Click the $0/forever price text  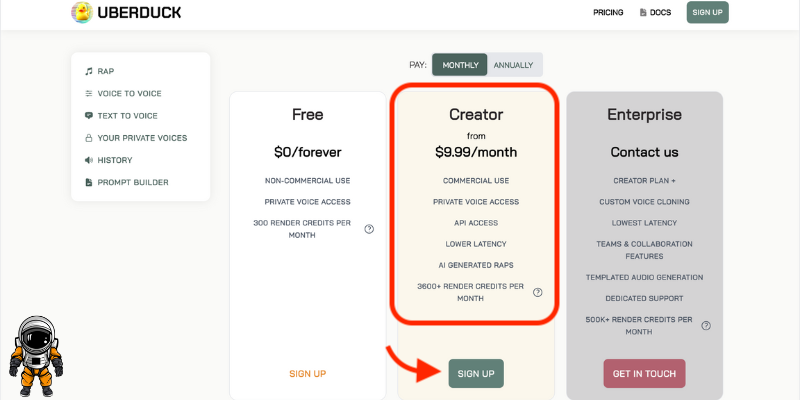tap(308, 152)
